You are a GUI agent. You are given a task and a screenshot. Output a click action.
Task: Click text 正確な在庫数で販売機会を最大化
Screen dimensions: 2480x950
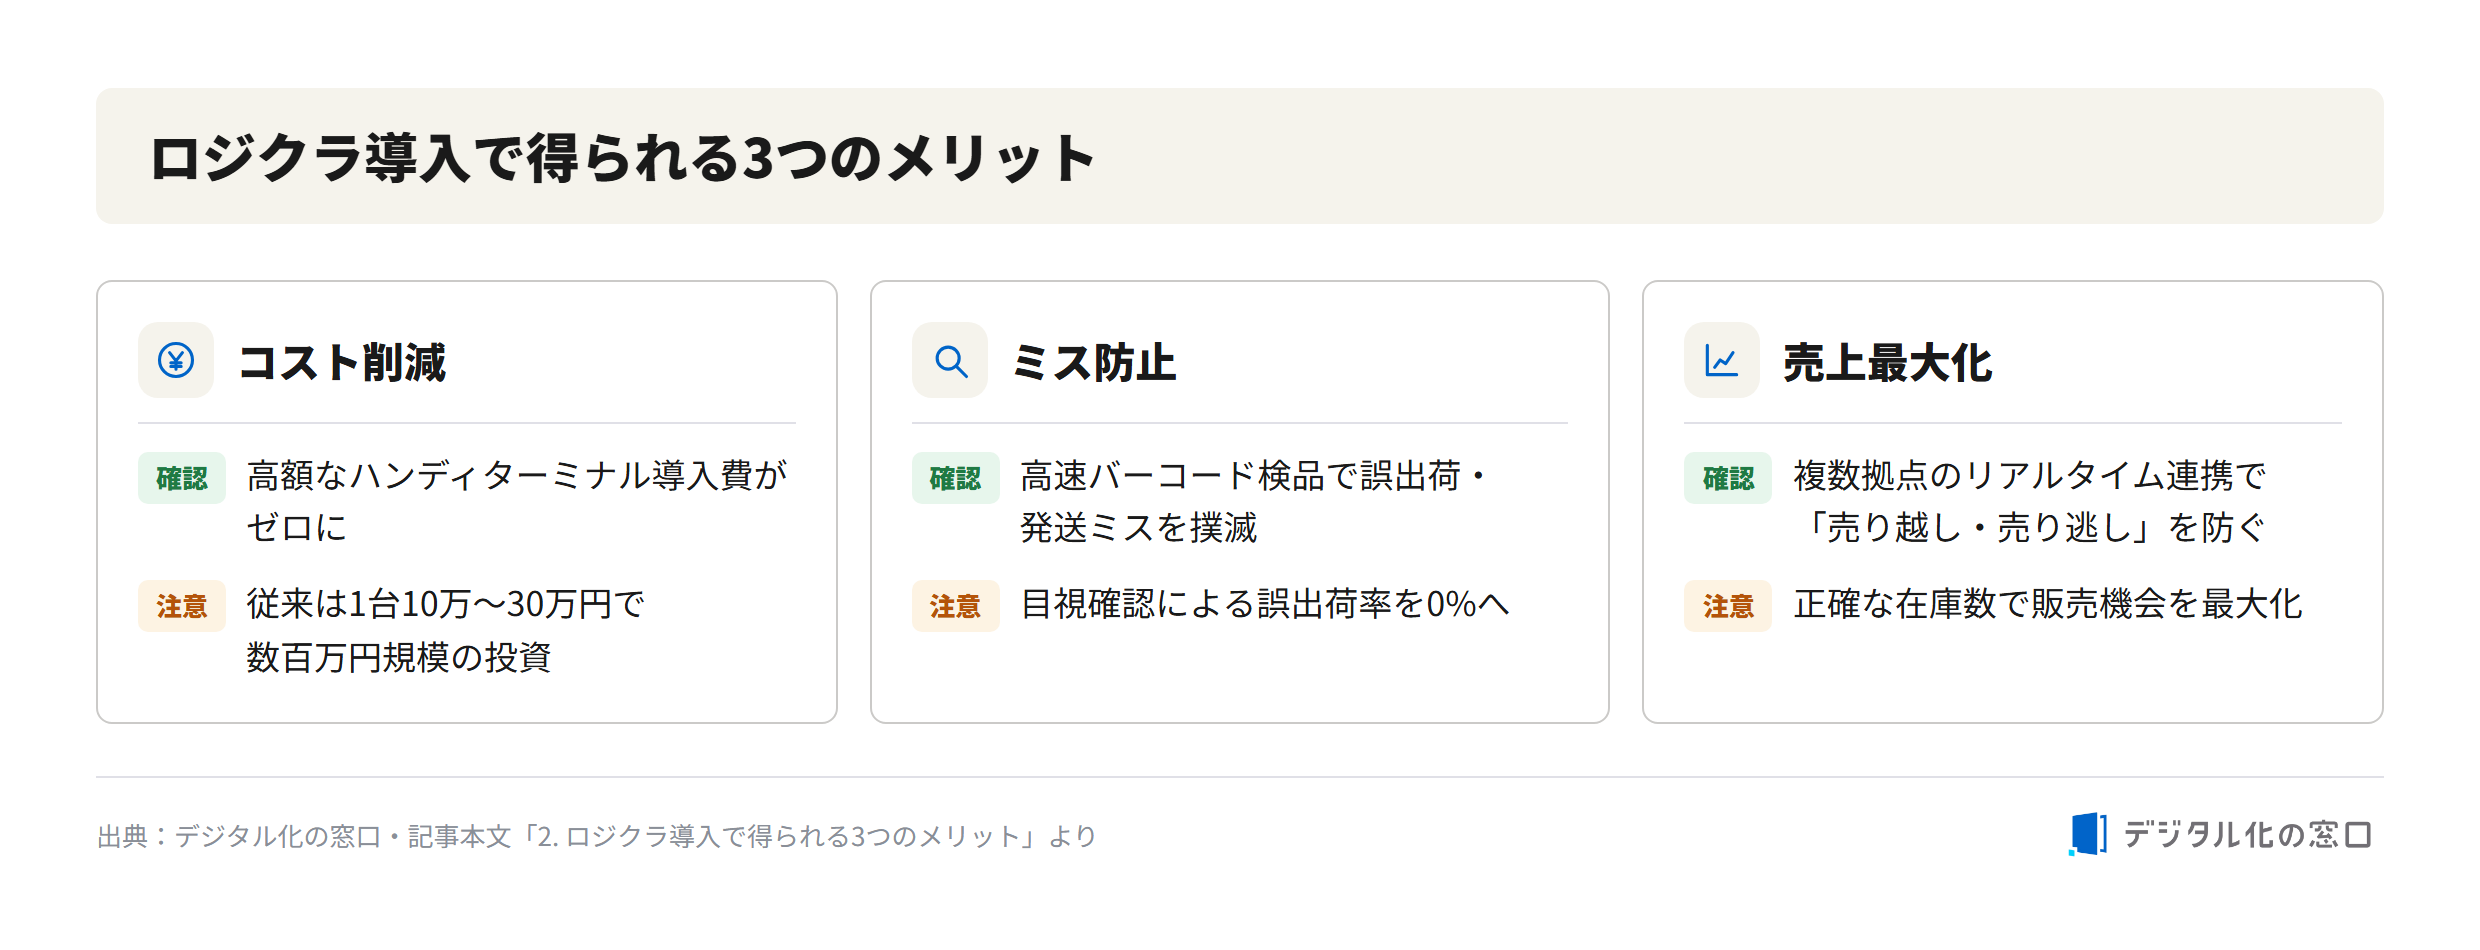coord(2048,604)
